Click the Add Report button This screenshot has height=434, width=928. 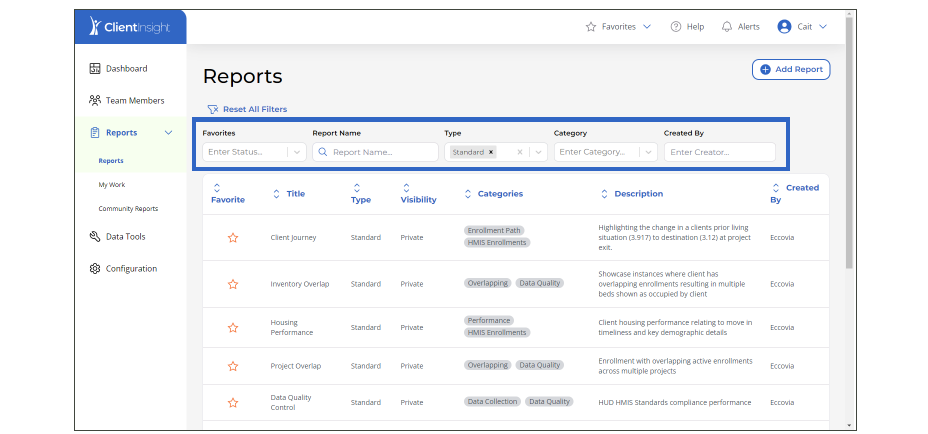tap(790, 69)
